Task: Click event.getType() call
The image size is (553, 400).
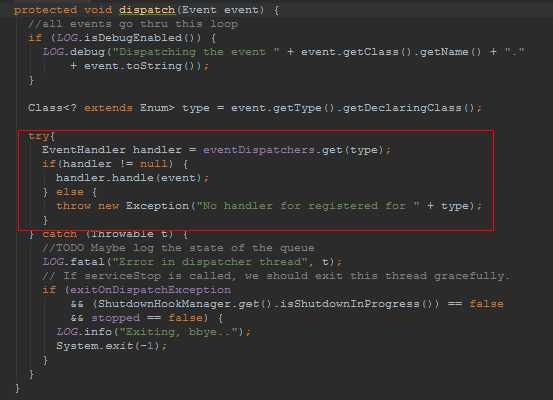Action: (x=282, y=108)
